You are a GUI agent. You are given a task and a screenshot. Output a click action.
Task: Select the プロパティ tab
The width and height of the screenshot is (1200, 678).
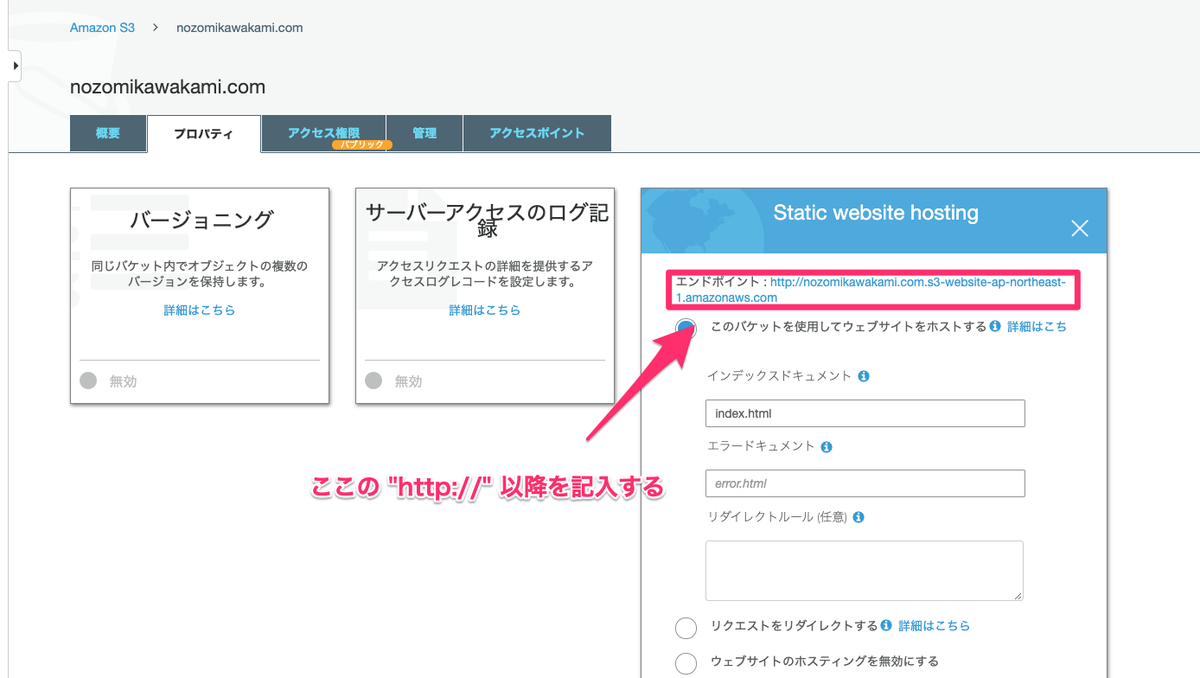(204, 133)
